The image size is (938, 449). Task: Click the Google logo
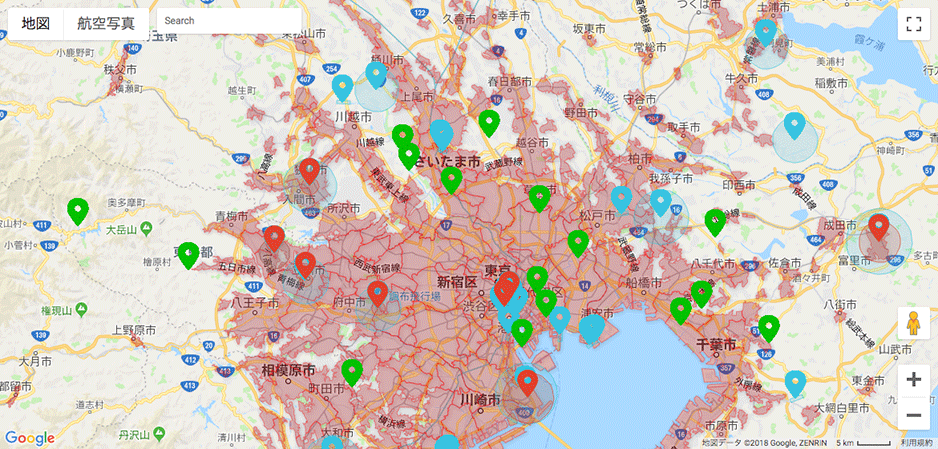(x=30, y=437)
